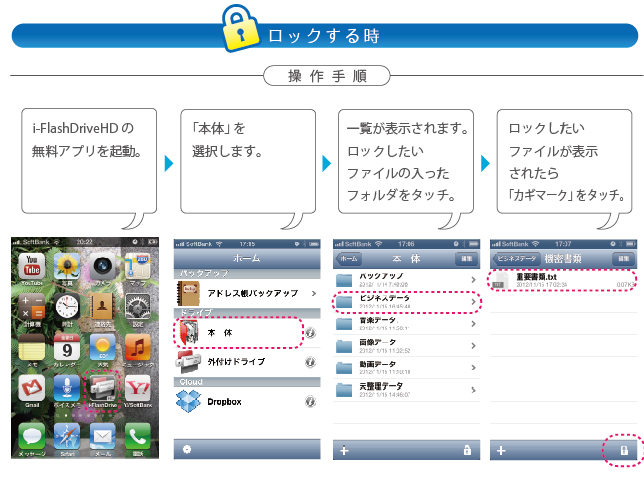644x485 pixels.
Task: Select the 外付けドライブ row
Action: (x=247, y=362)
